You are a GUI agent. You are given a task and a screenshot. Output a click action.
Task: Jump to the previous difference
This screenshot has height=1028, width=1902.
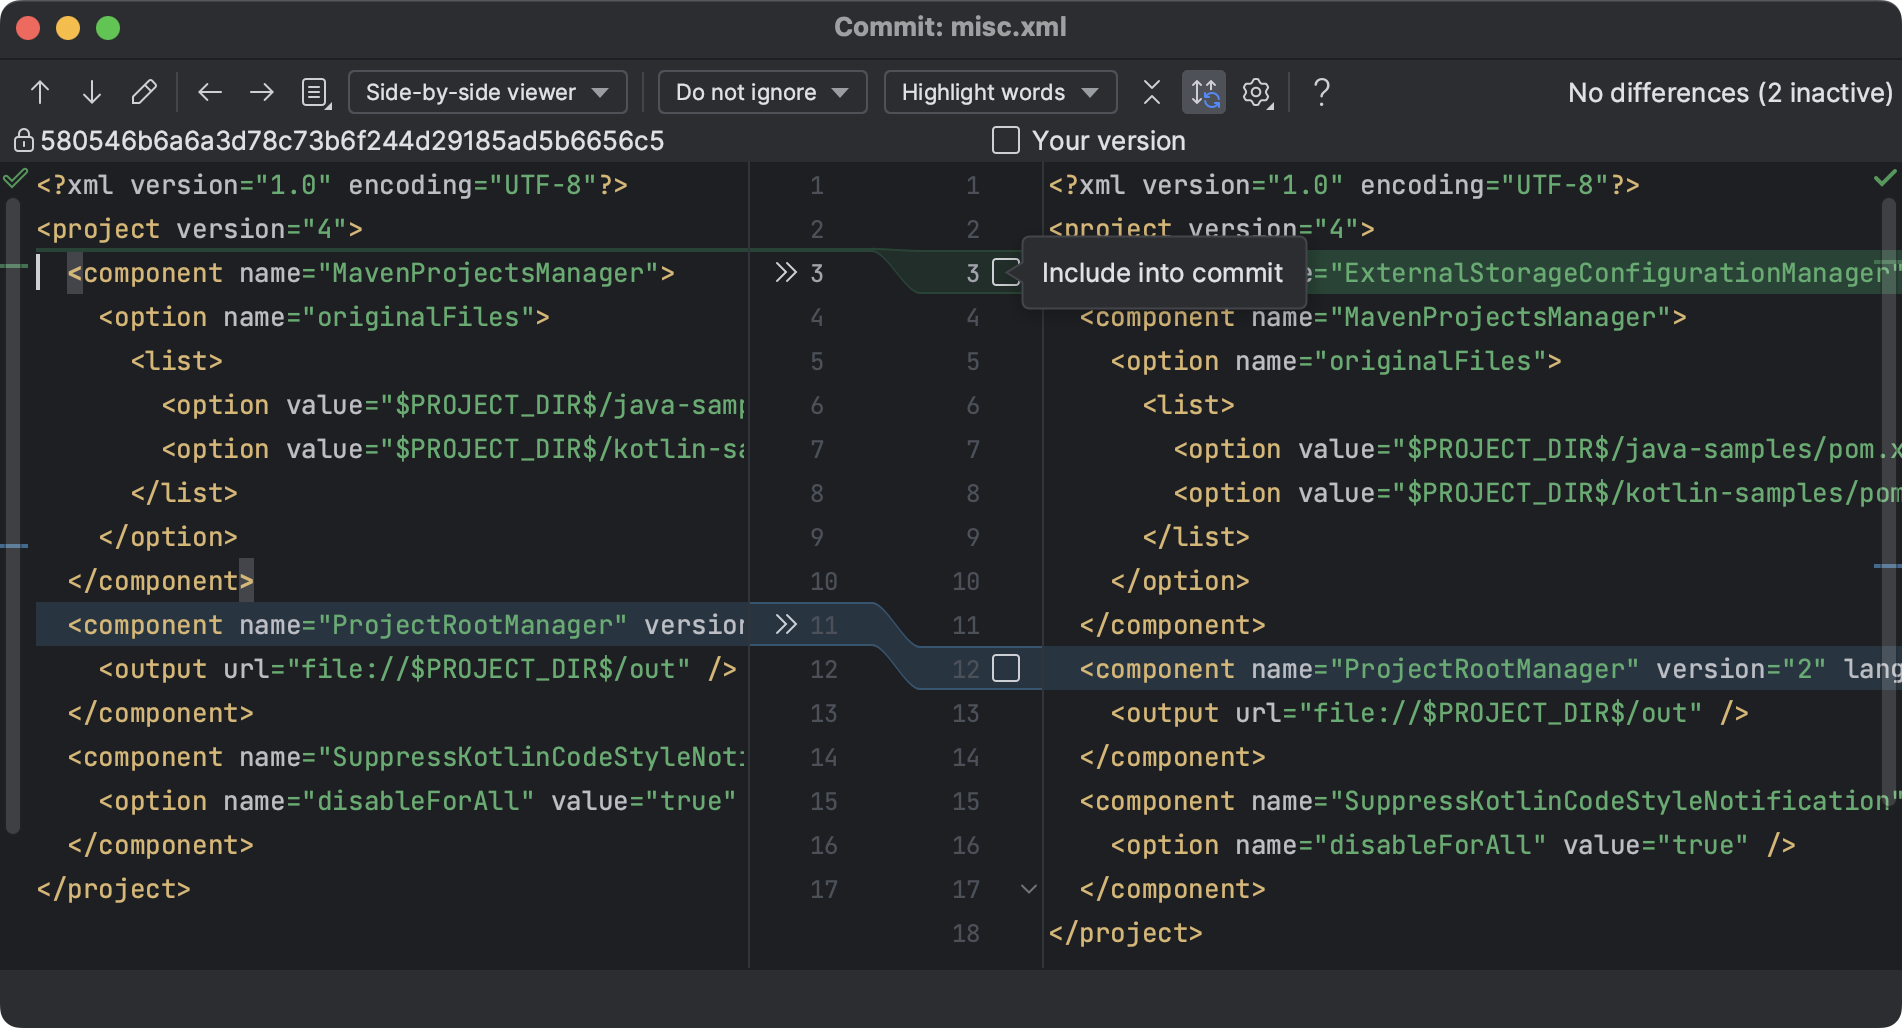click(x=40, y=92)
